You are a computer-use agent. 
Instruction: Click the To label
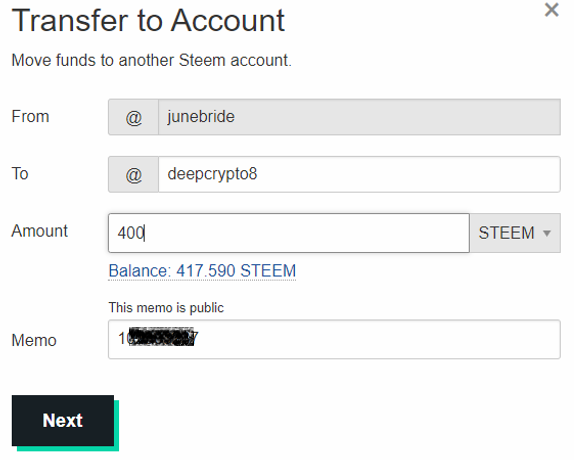(x=20, y=173)
